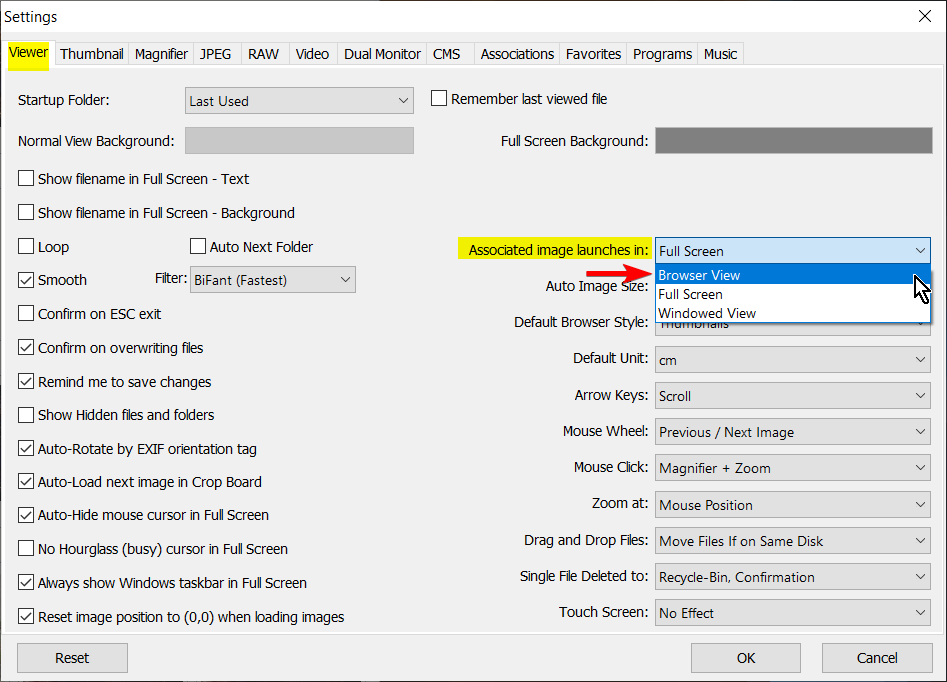Viewport: 947px width, 682px height.
Task: Toggle Show Hidden files and folders
Action: pyautogui.click(x=26, y=415)
